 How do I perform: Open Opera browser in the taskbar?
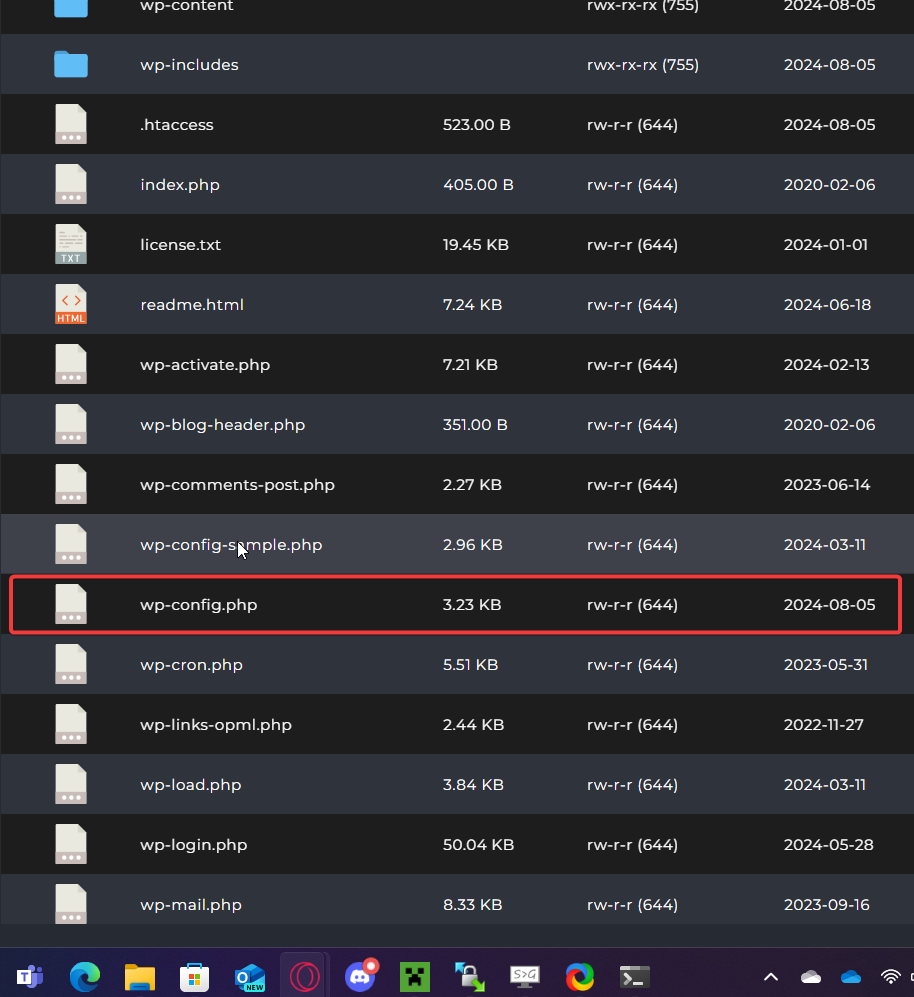(x=304, y=976)
